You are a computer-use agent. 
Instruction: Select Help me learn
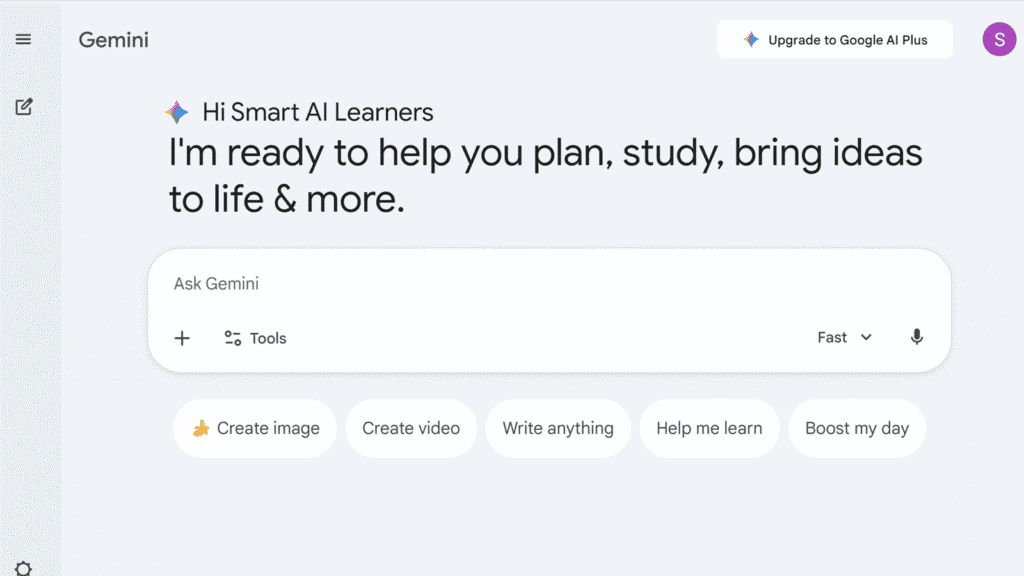point(709,428)
